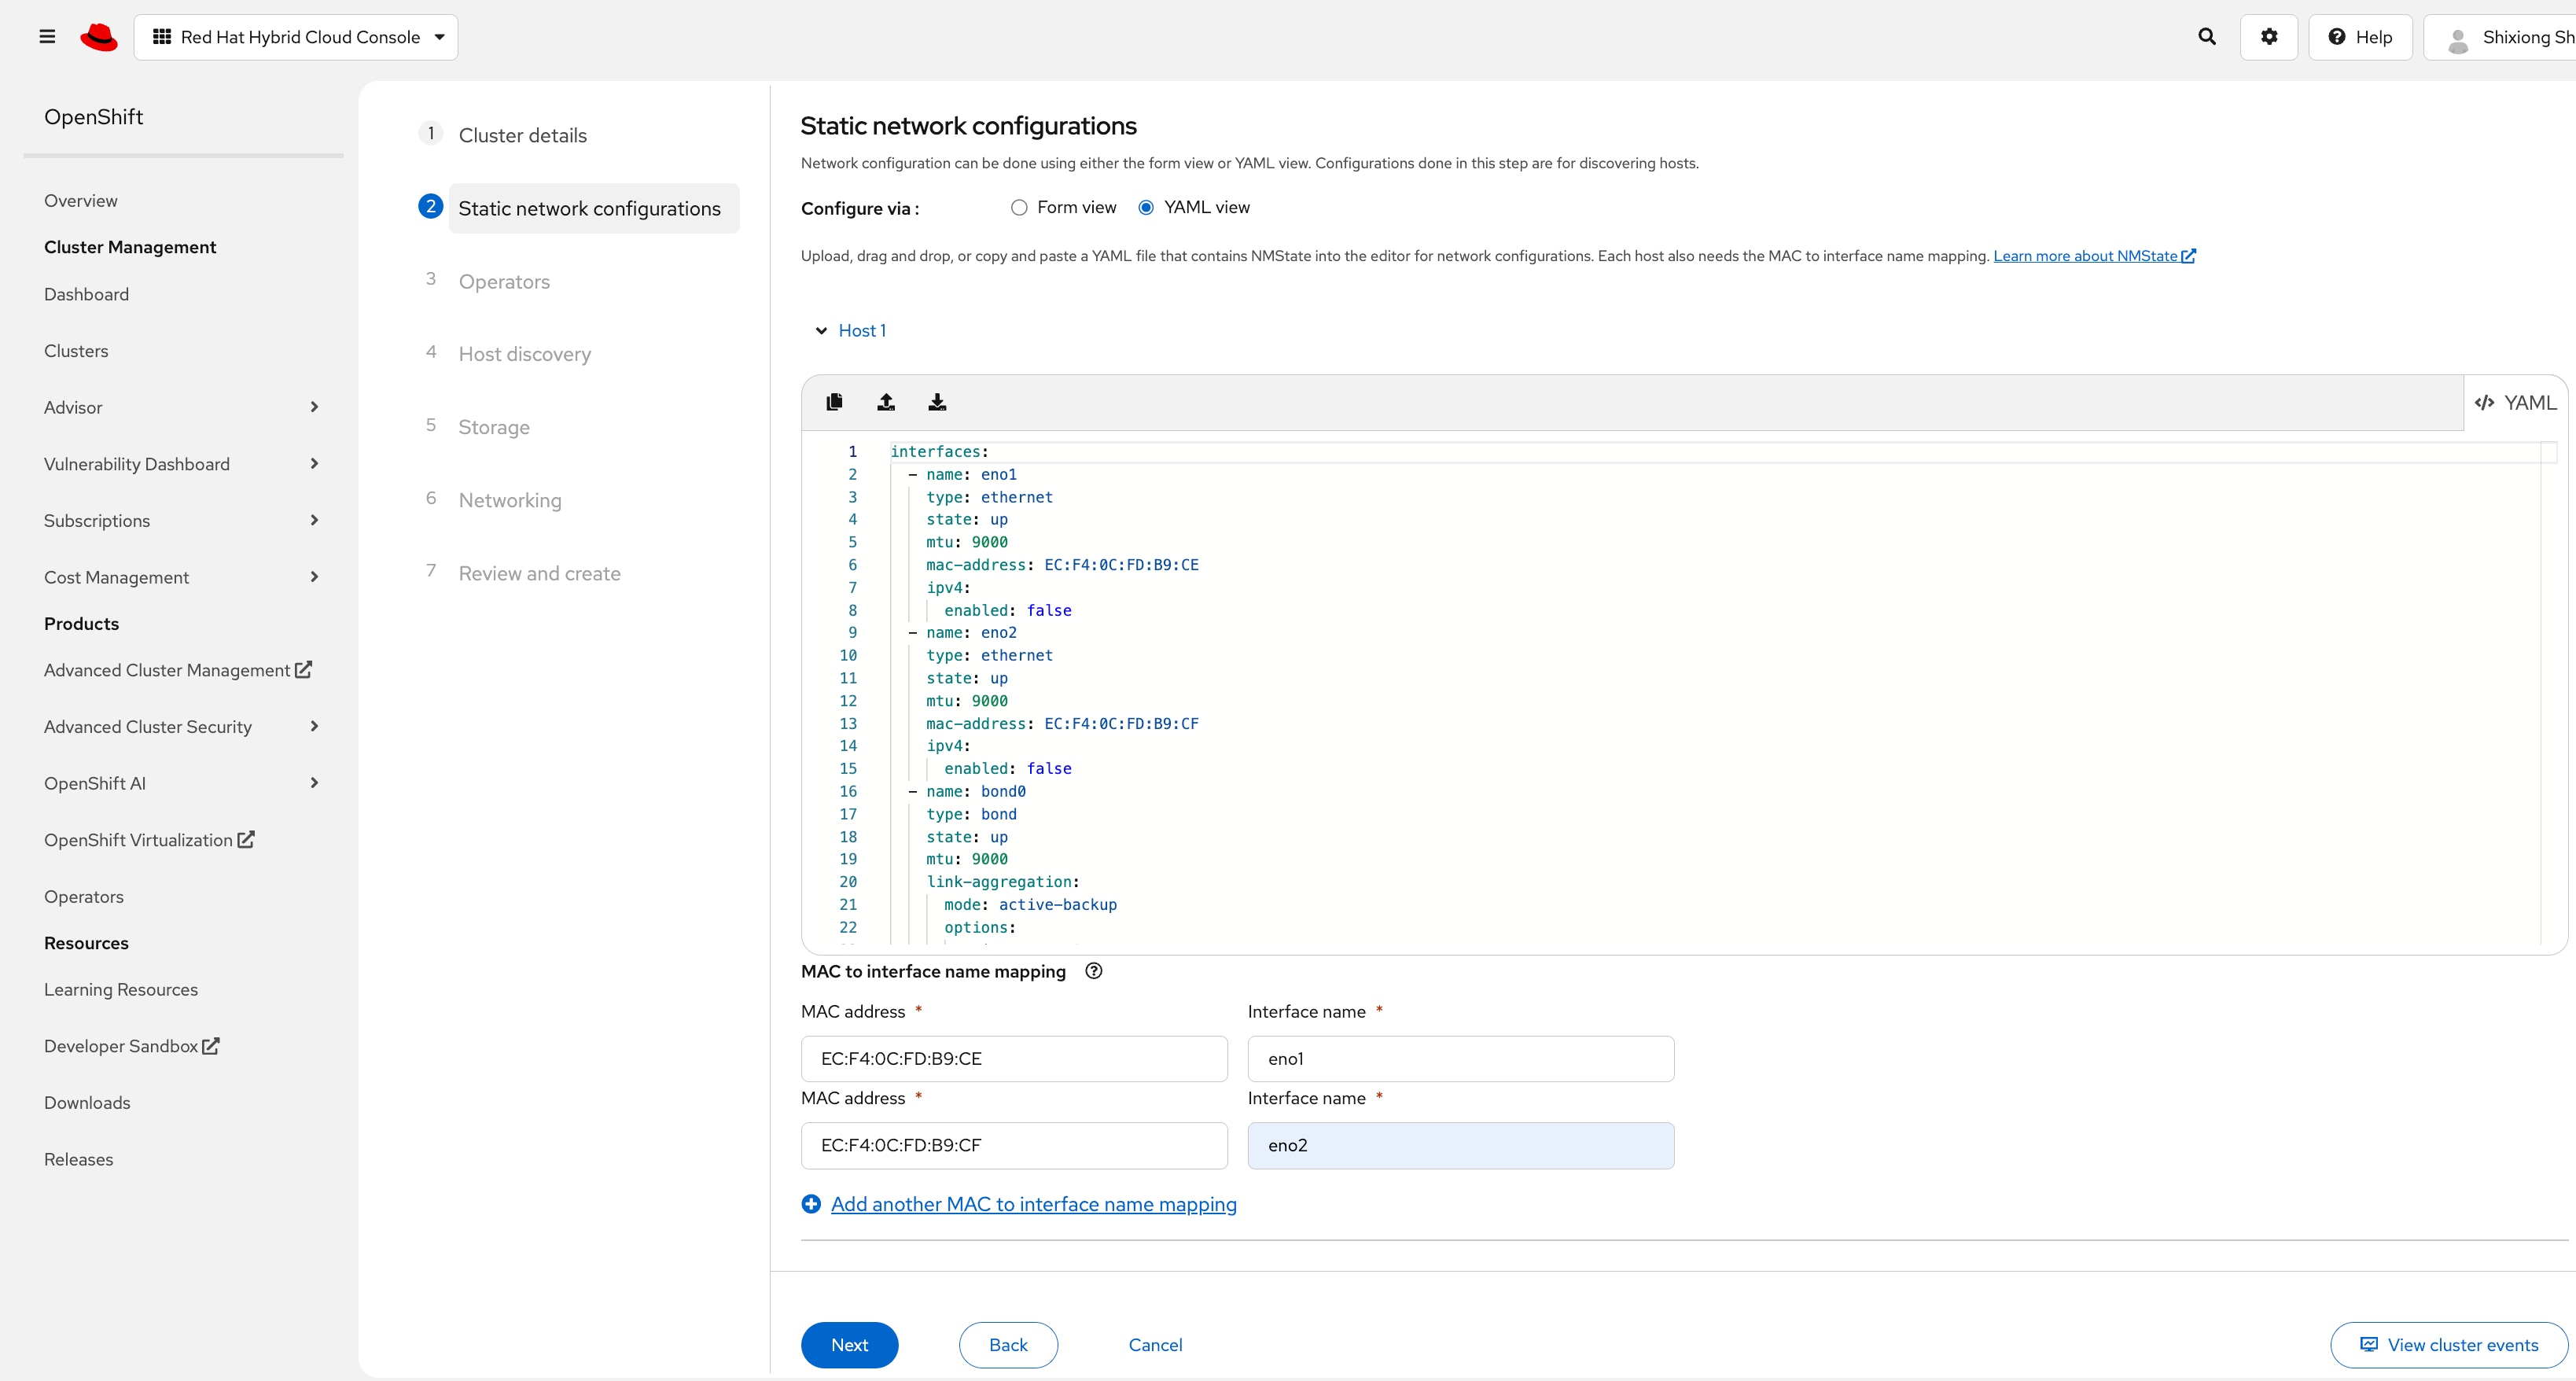
Task: Select the Networking wizard step
Action: (510, 500)
